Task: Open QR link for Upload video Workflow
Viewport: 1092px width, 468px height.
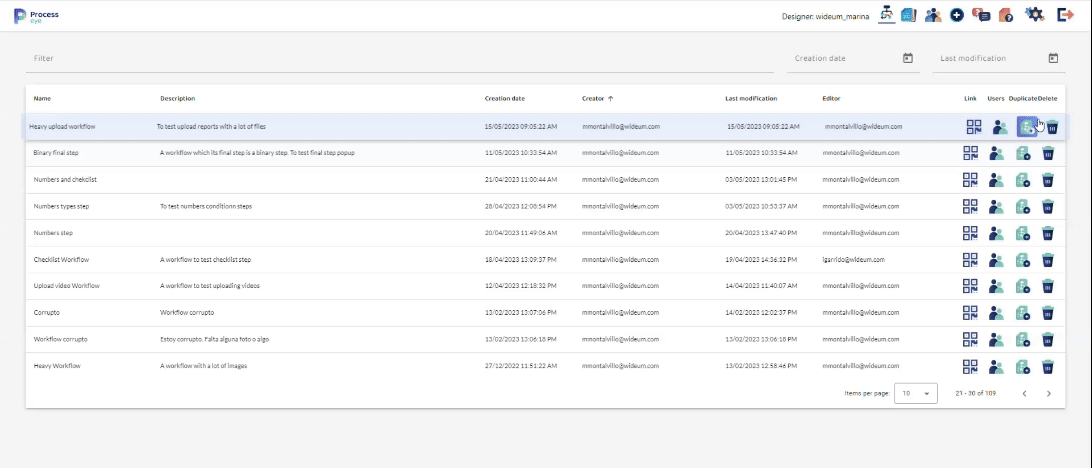Action: (974, 286)
